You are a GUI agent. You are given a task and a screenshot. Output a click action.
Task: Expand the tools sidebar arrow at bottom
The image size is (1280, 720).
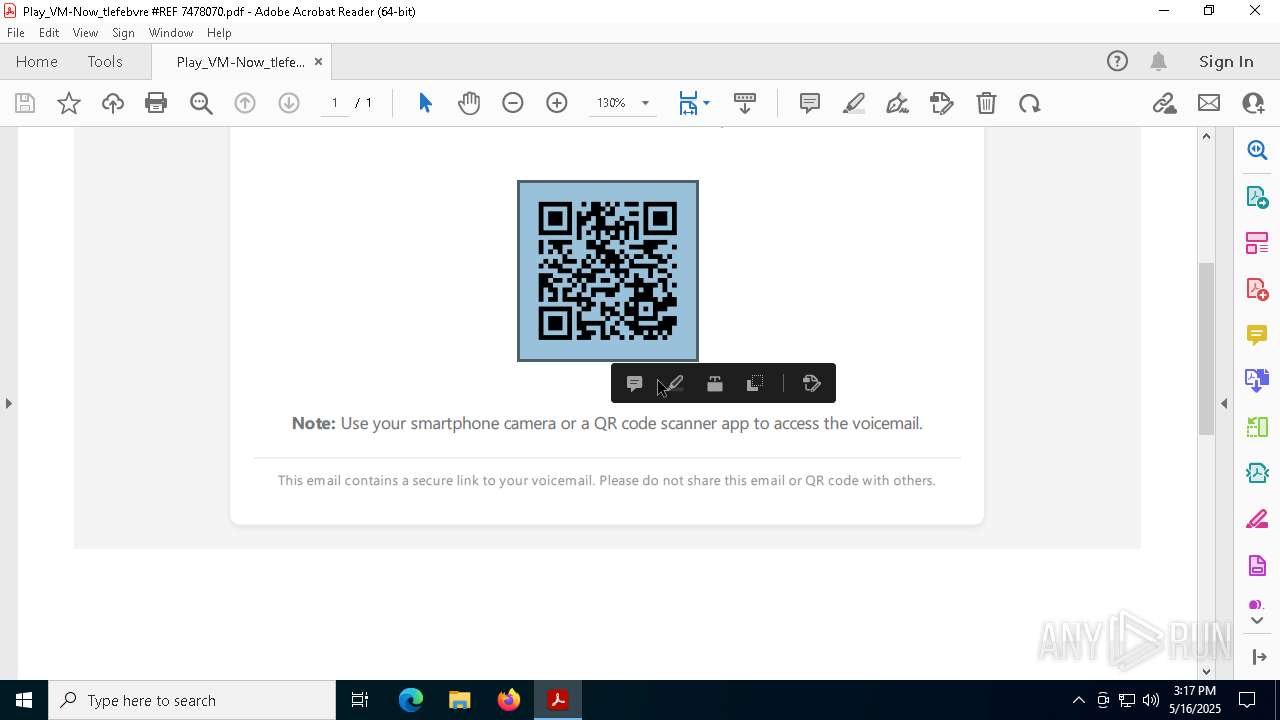tap(1259, 657)
